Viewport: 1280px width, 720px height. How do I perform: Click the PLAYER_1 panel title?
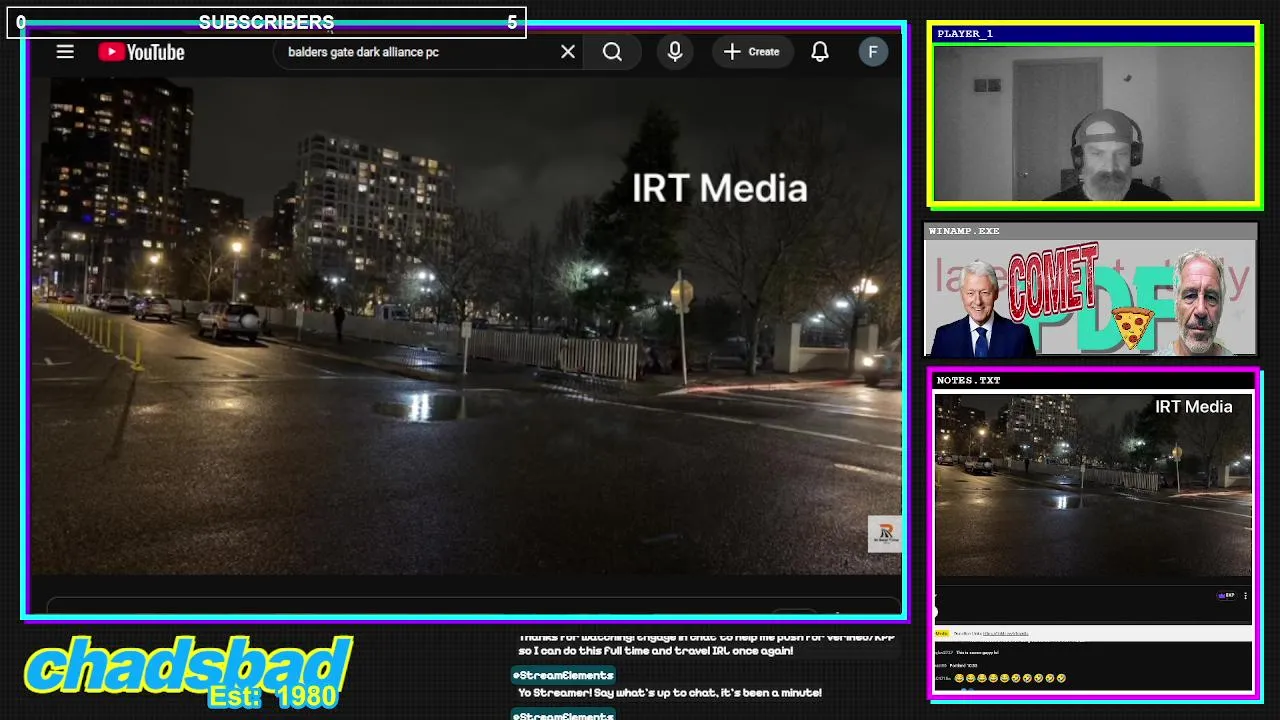click(965, 34)
